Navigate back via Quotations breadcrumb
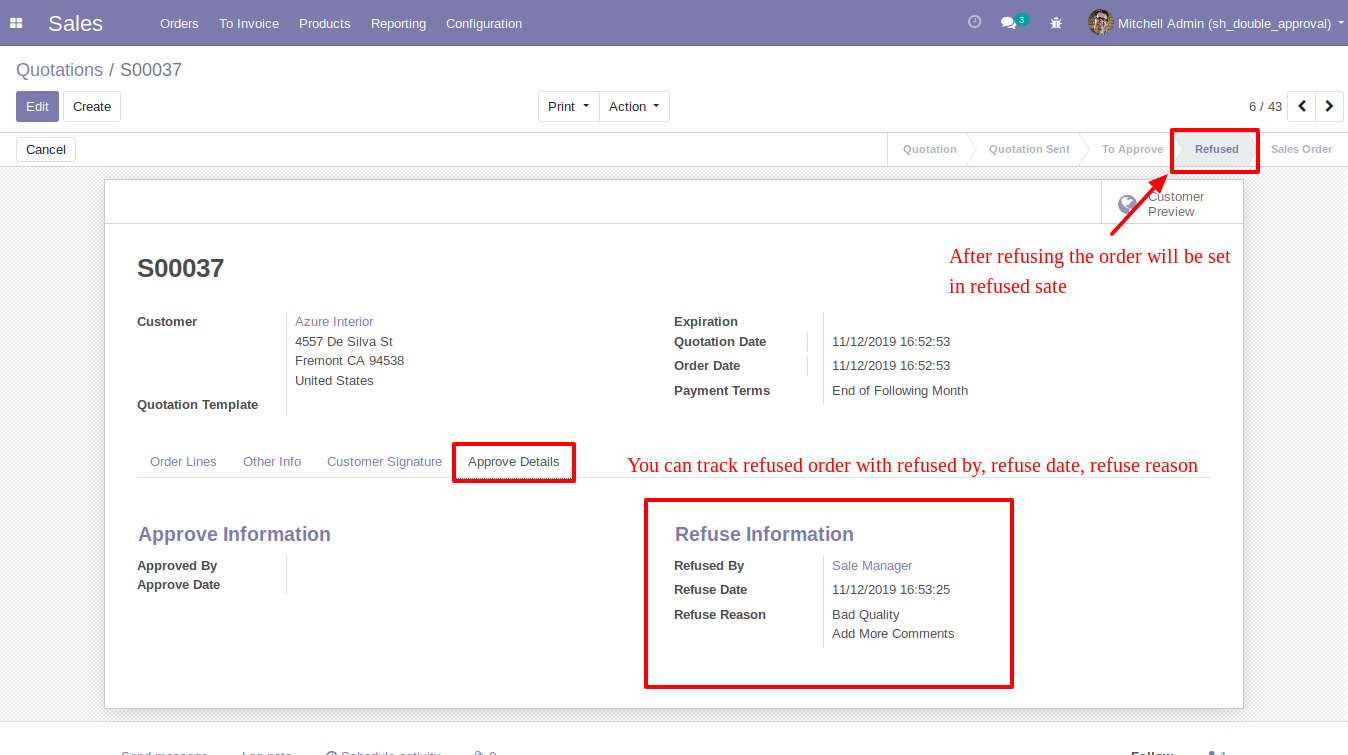This screenshot has height=755, width=1348. tap(59, 70)
